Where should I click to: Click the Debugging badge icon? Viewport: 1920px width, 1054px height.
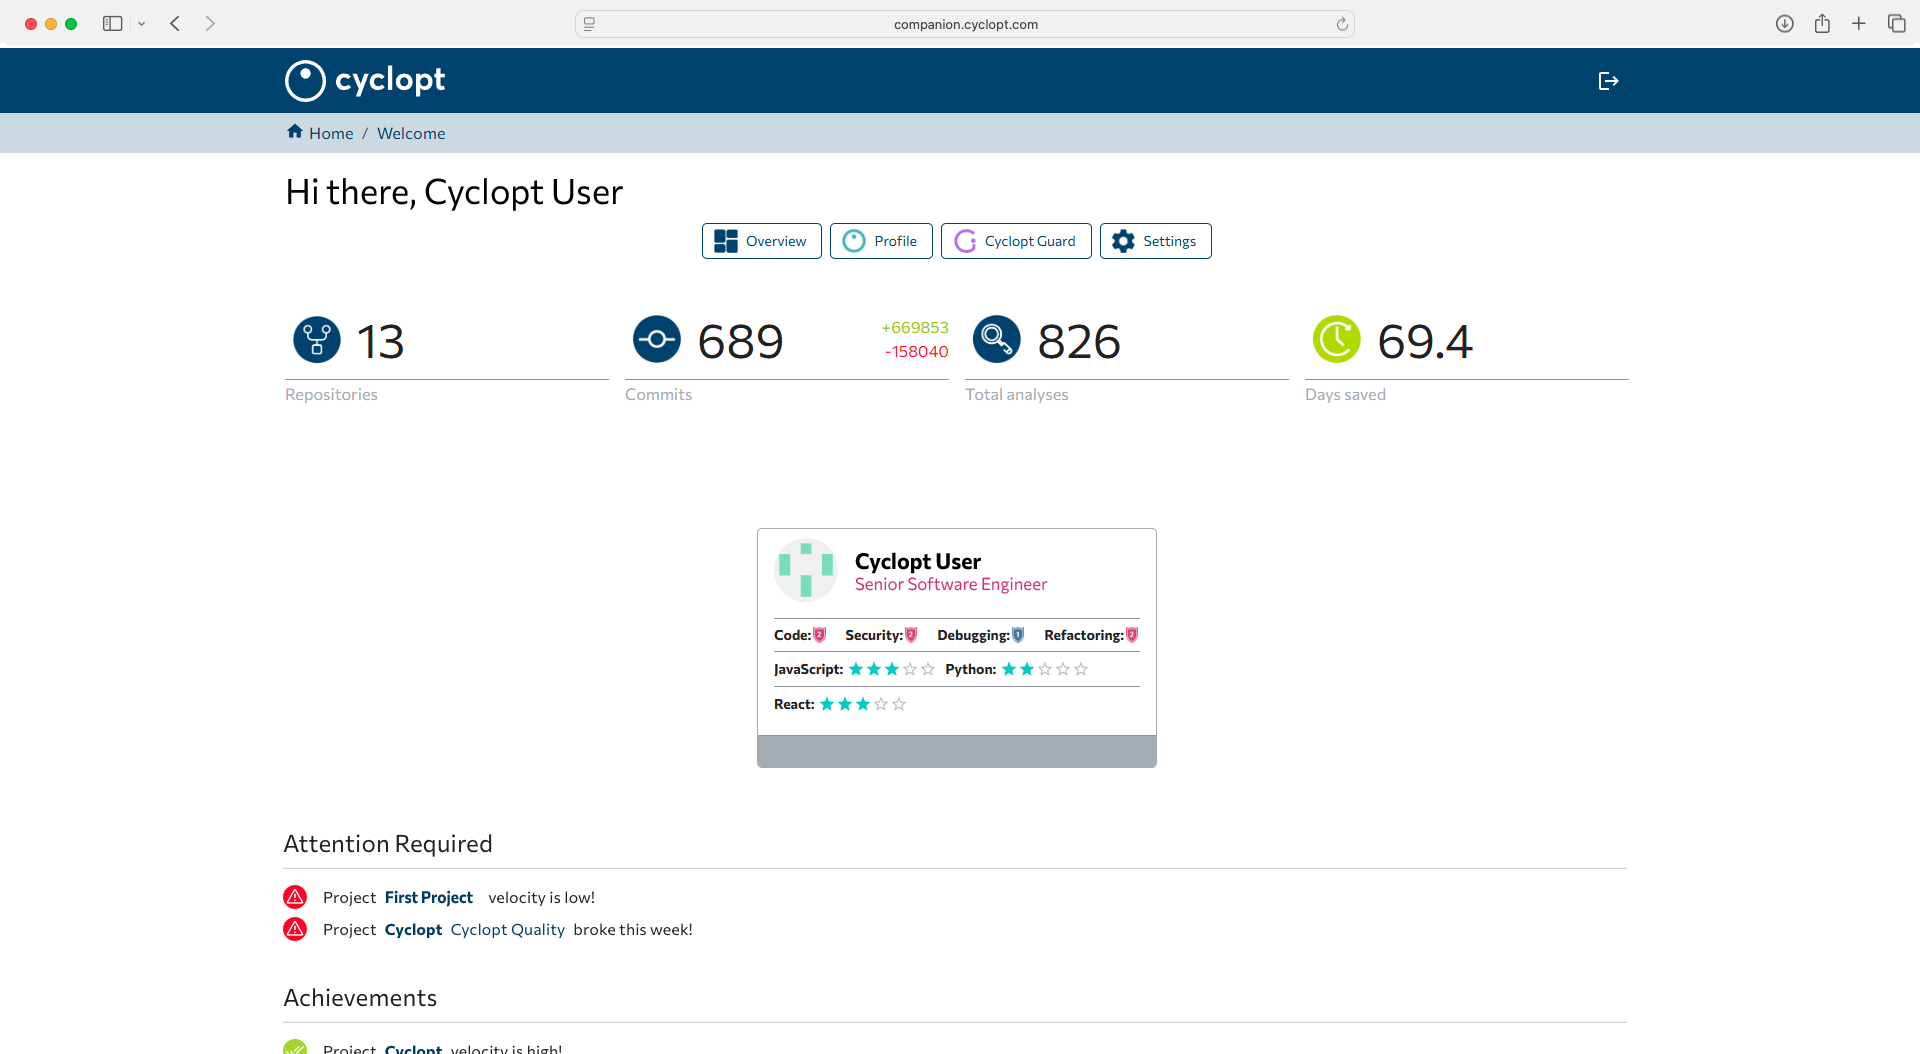point(1017,634)
